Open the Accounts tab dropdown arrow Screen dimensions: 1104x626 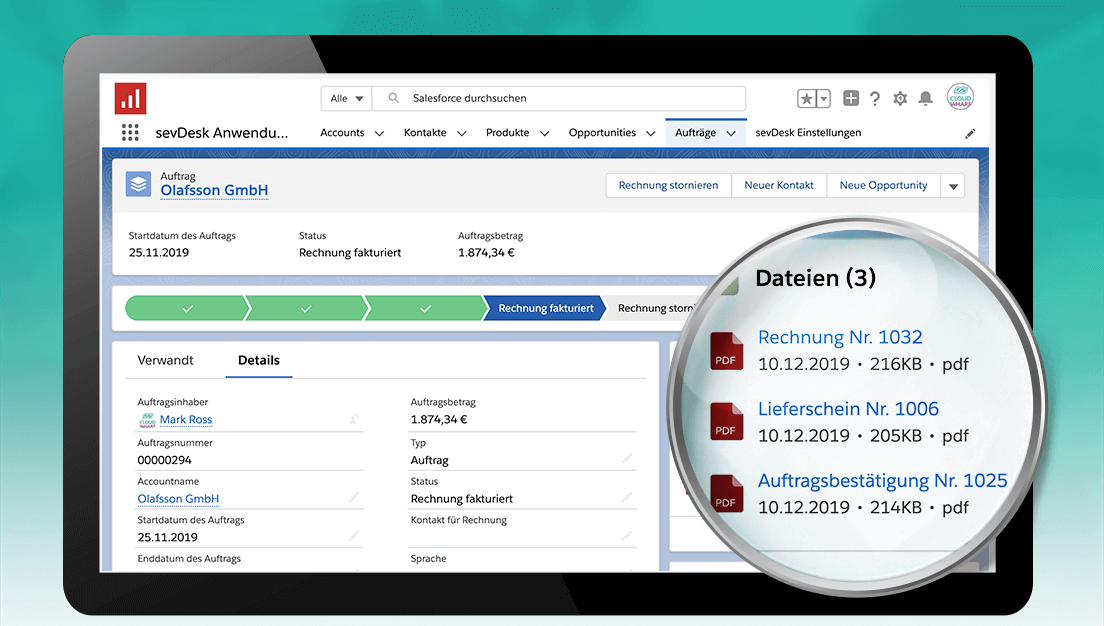(378, 132)
